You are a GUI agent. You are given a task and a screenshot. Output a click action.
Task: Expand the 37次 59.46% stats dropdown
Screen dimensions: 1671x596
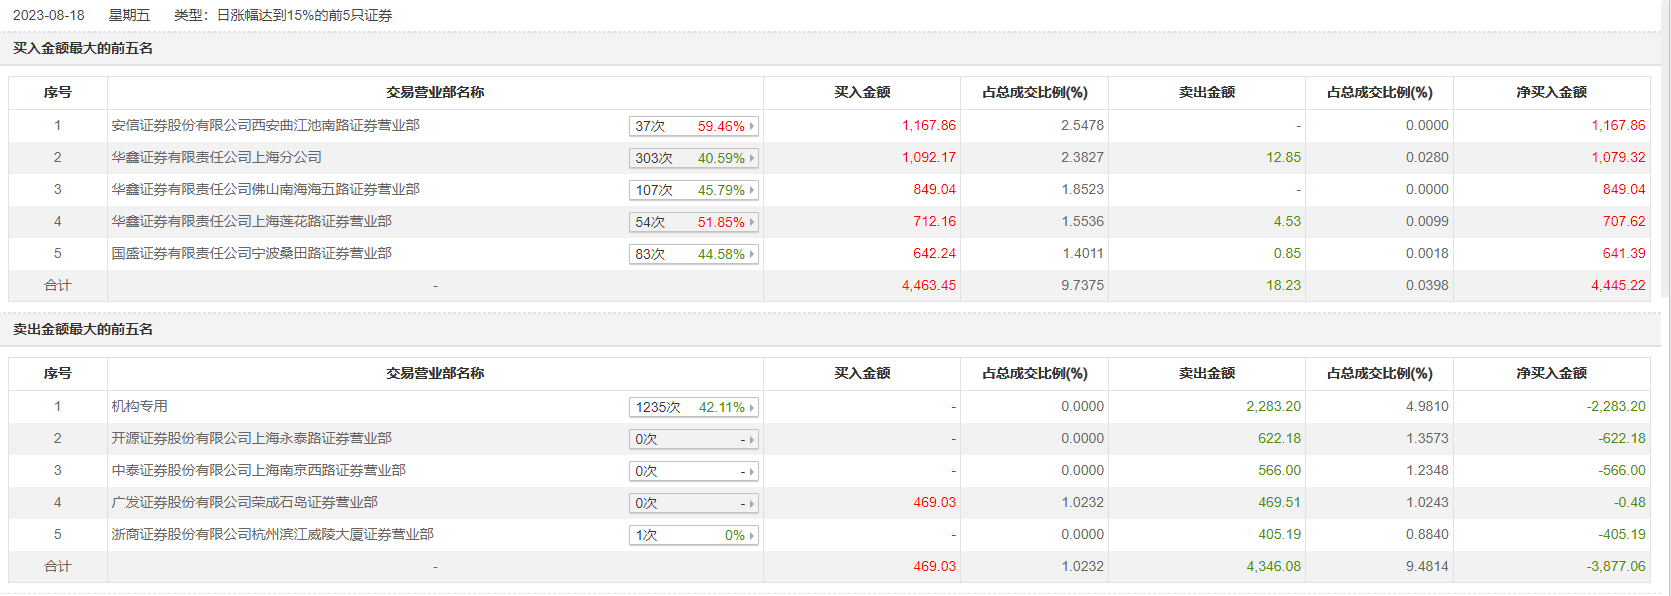pos(693,126)
